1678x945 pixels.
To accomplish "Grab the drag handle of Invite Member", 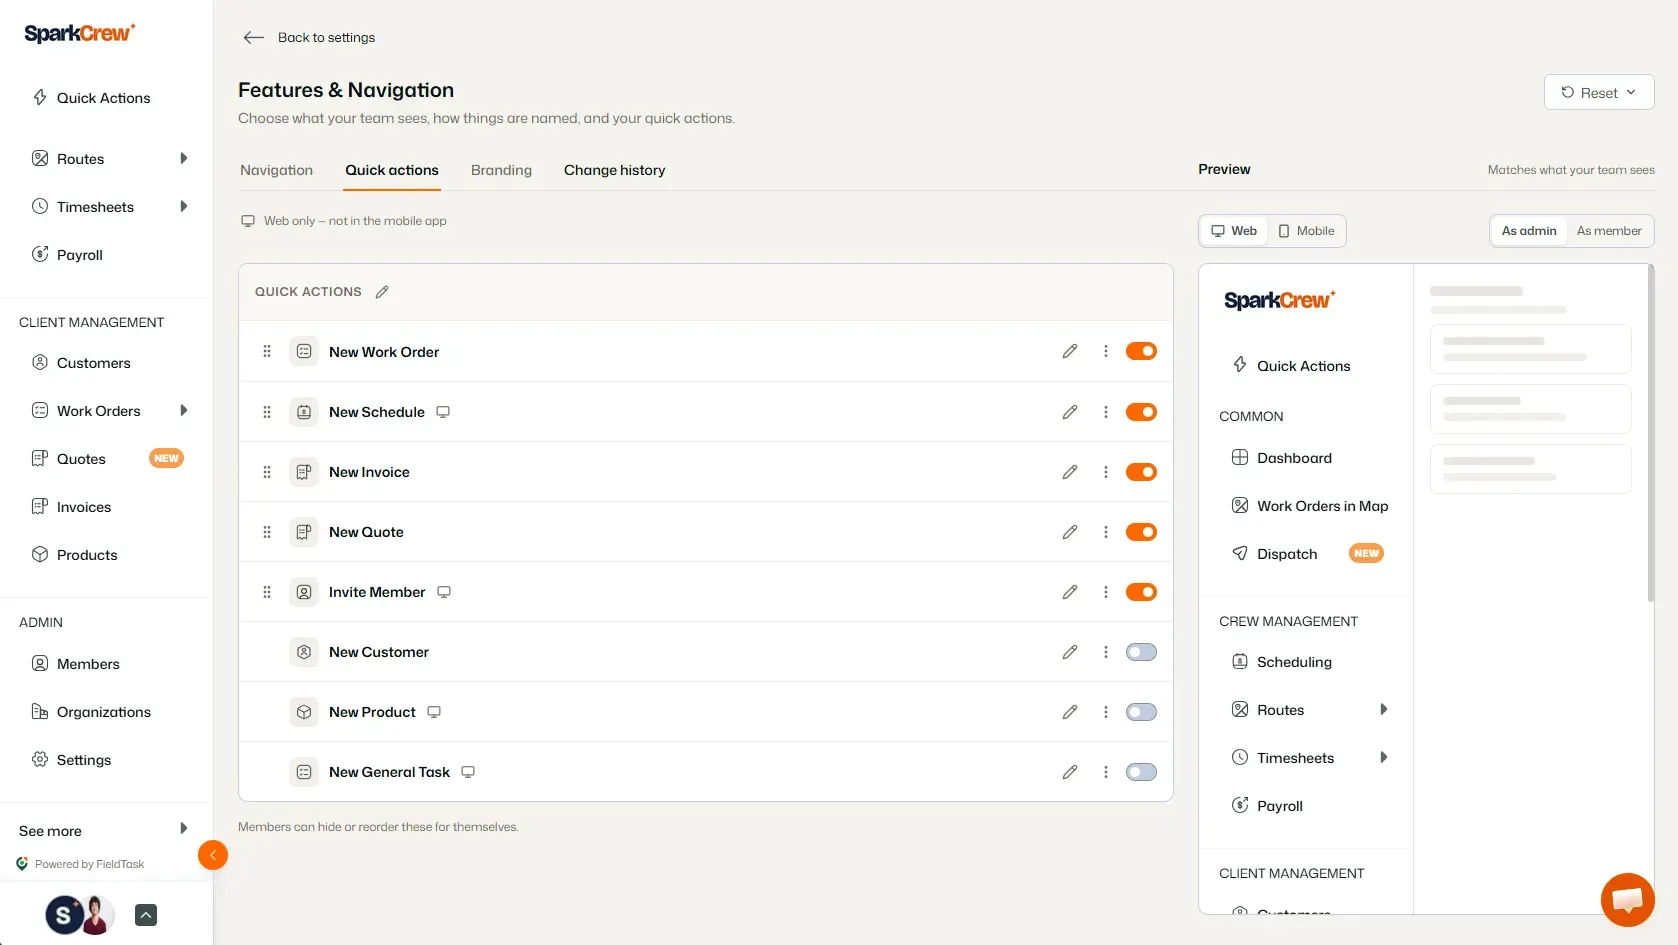I will tap(267, 592).
